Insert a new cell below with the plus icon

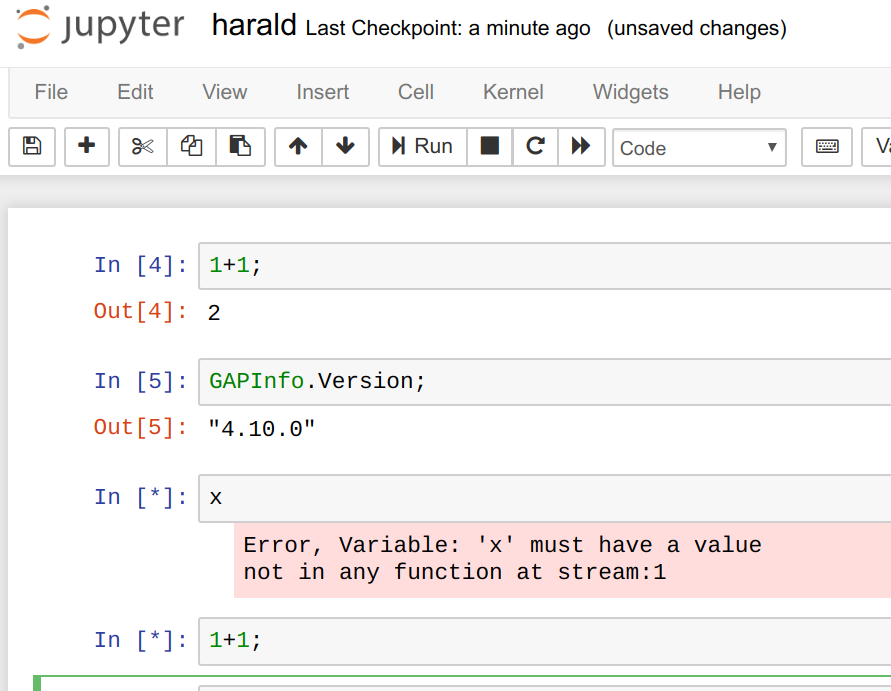coord(87,147)
